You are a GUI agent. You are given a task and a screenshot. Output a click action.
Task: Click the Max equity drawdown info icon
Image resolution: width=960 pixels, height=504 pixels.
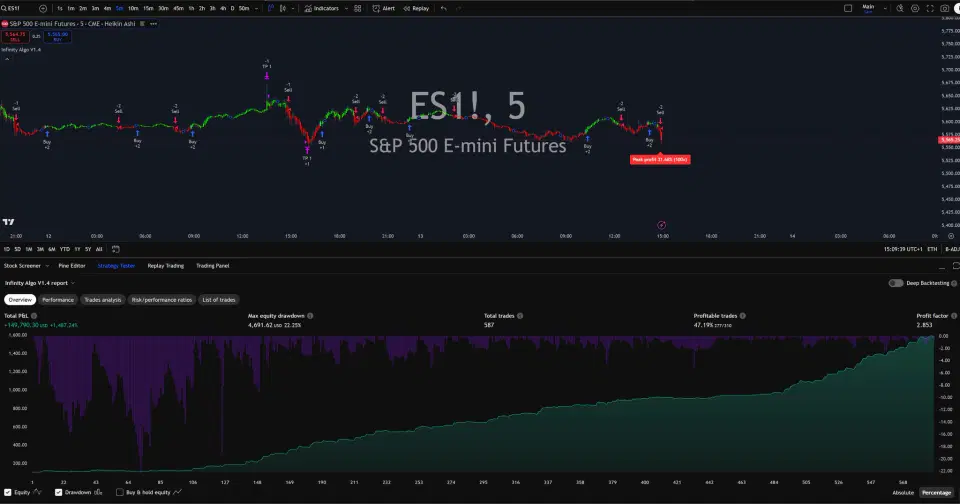pyautogui.click(x=310, y=316)
